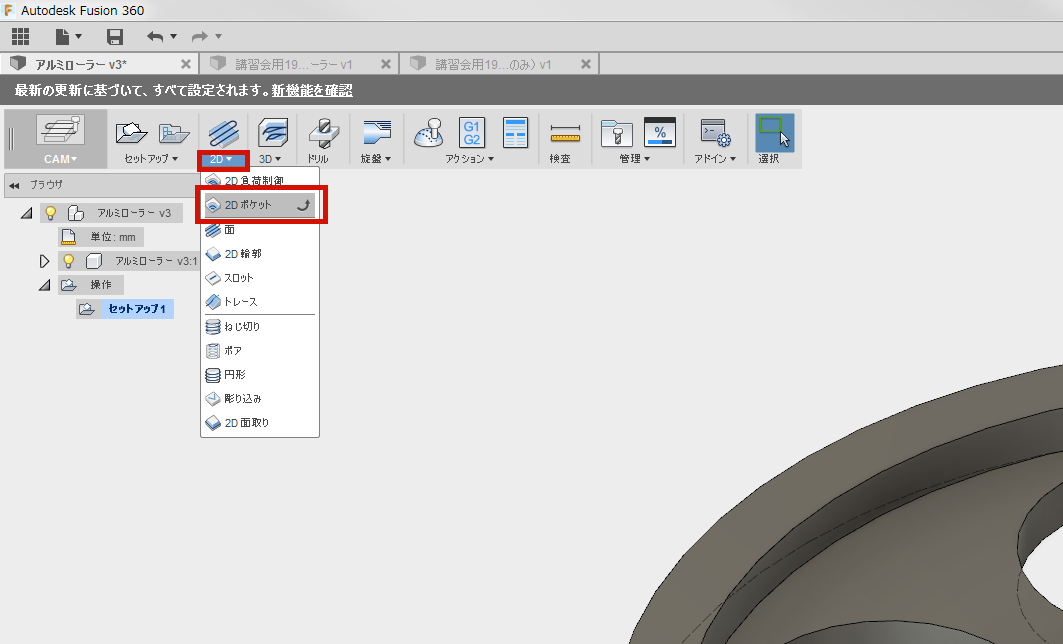Open the 新機能を確認 link
The height and width of the screenshot is (644, 1063).
pyautogui.click(x=312, y=90)
